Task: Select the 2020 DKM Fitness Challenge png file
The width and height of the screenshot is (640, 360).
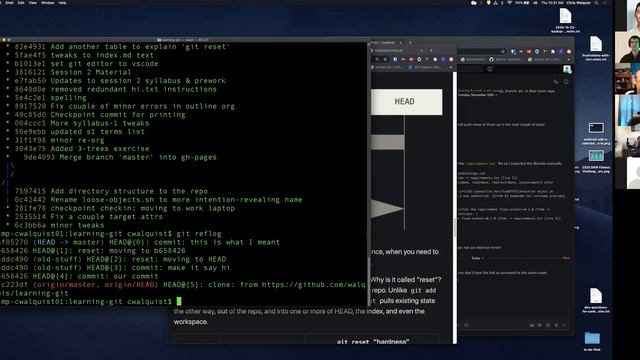Action: pyautogui.click(x=596, y=162)
